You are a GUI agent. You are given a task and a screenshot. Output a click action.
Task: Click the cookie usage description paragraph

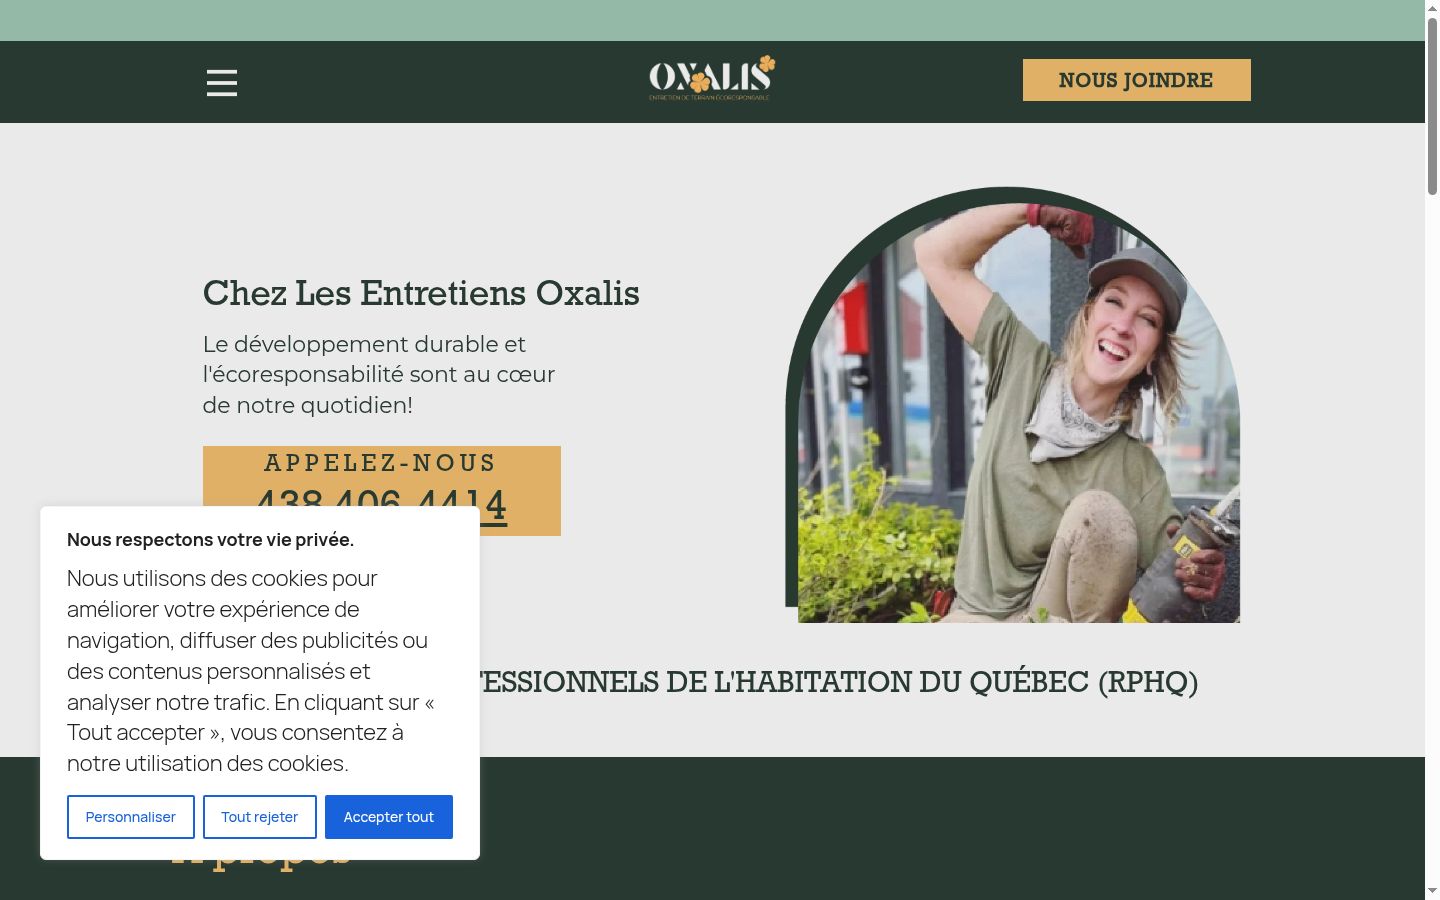[252, 671]
